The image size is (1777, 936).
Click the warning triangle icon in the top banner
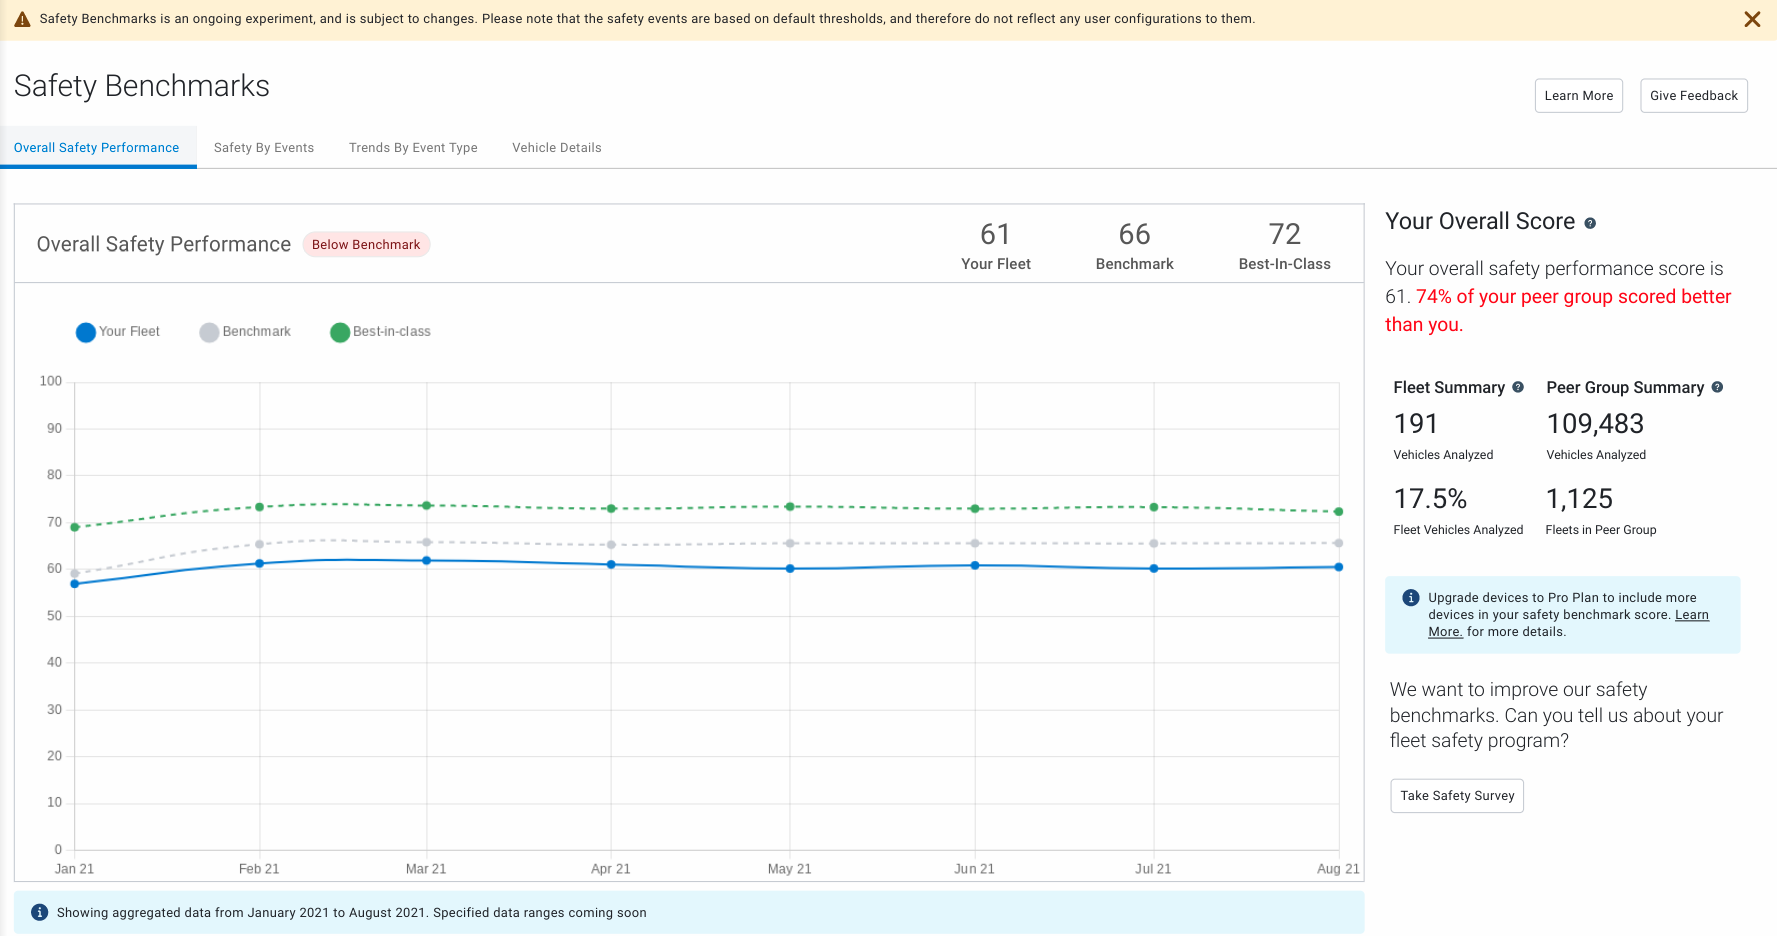22,18
